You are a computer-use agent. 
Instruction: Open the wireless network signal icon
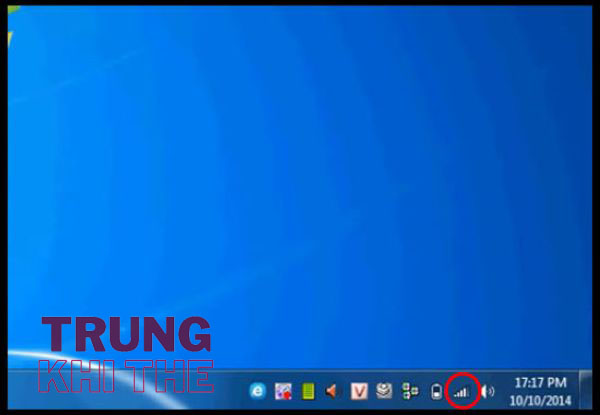462,392
